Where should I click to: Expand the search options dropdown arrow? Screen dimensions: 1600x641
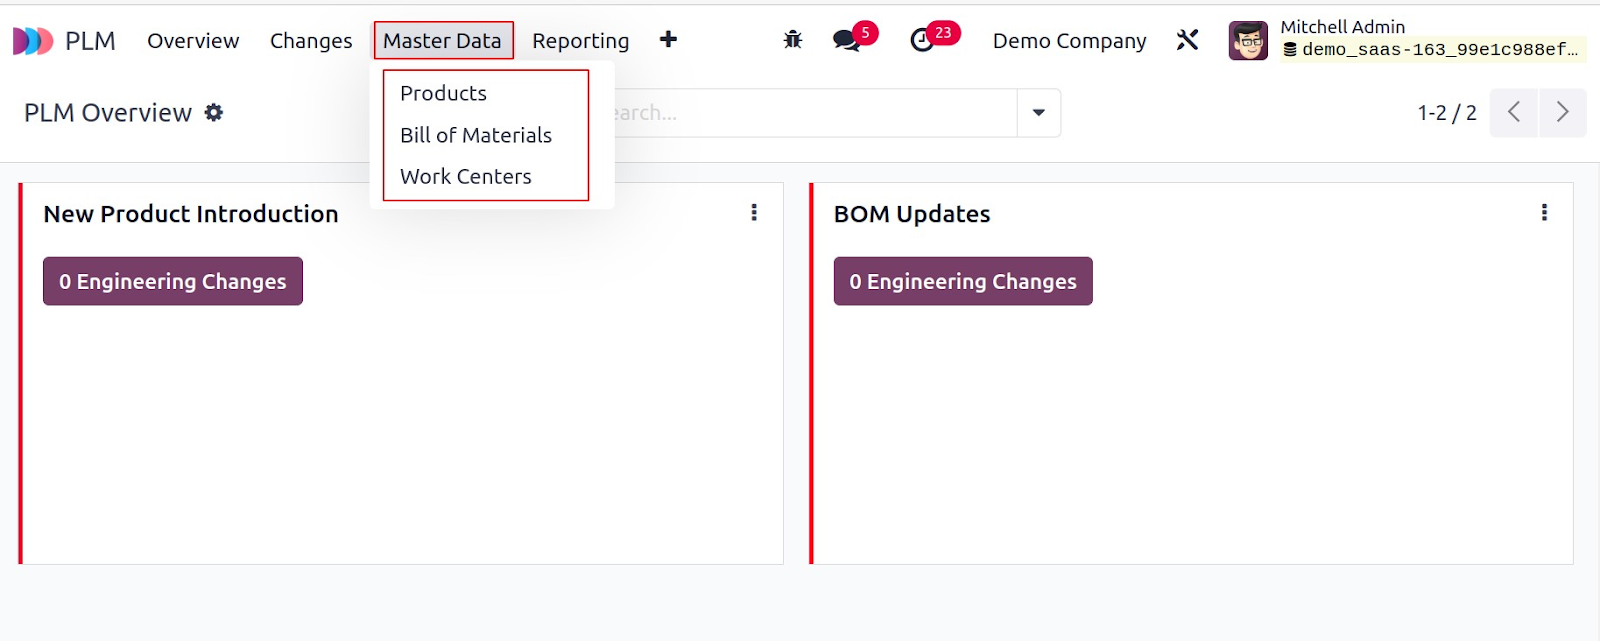click(1039, 113)
